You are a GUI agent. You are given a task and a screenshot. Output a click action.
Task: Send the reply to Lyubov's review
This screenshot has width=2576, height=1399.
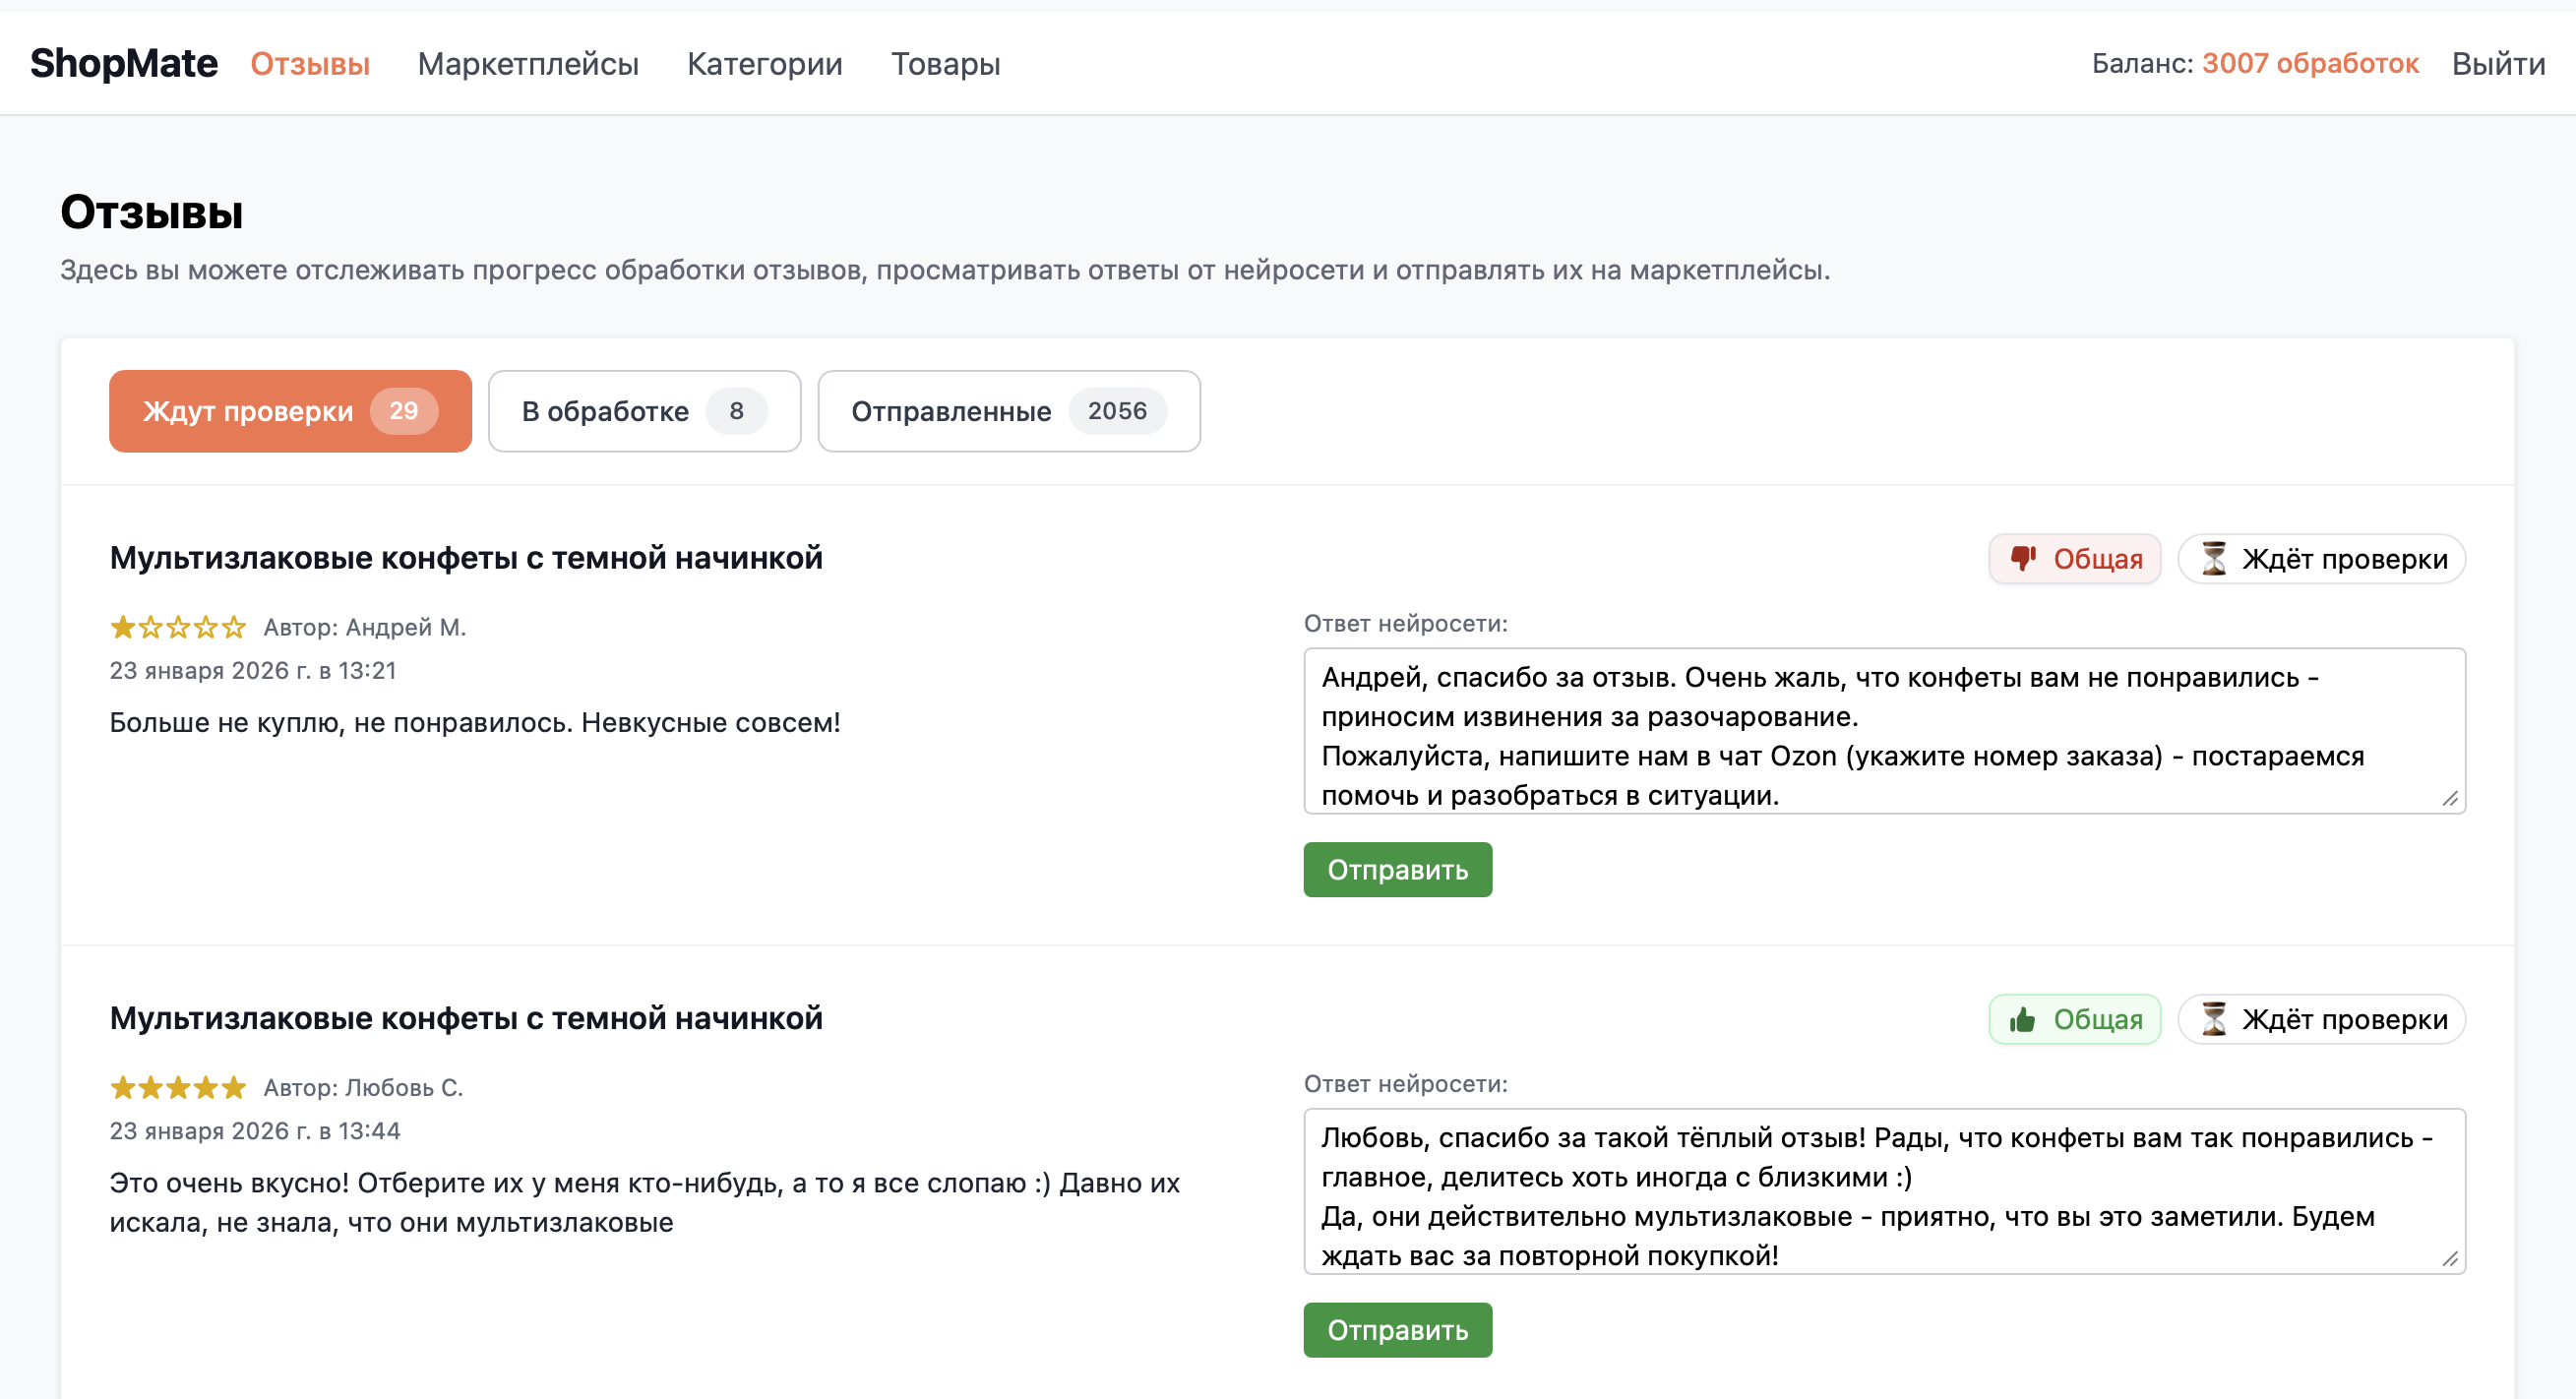click(1397, 1330)
